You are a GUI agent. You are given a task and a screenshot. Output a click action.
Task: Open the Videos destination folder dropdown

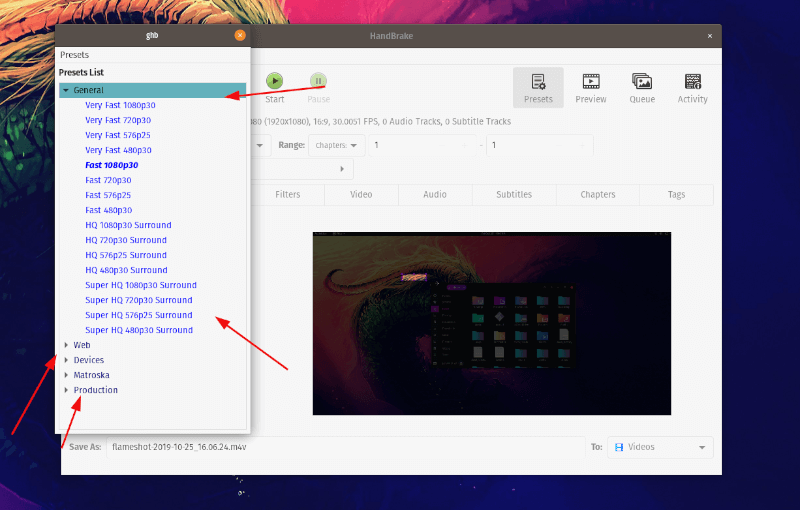[x=661, y=447]
